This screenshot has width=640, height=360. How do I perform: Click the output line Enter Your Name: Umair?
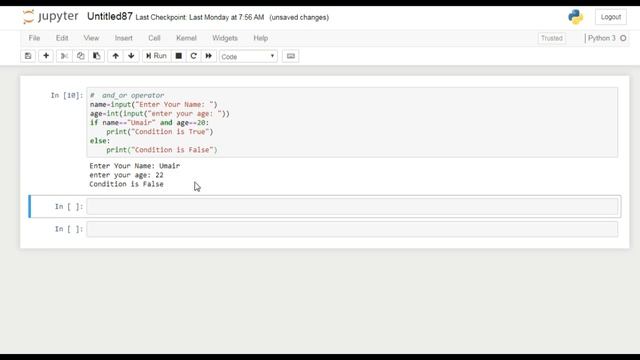[x=135, y=166]
